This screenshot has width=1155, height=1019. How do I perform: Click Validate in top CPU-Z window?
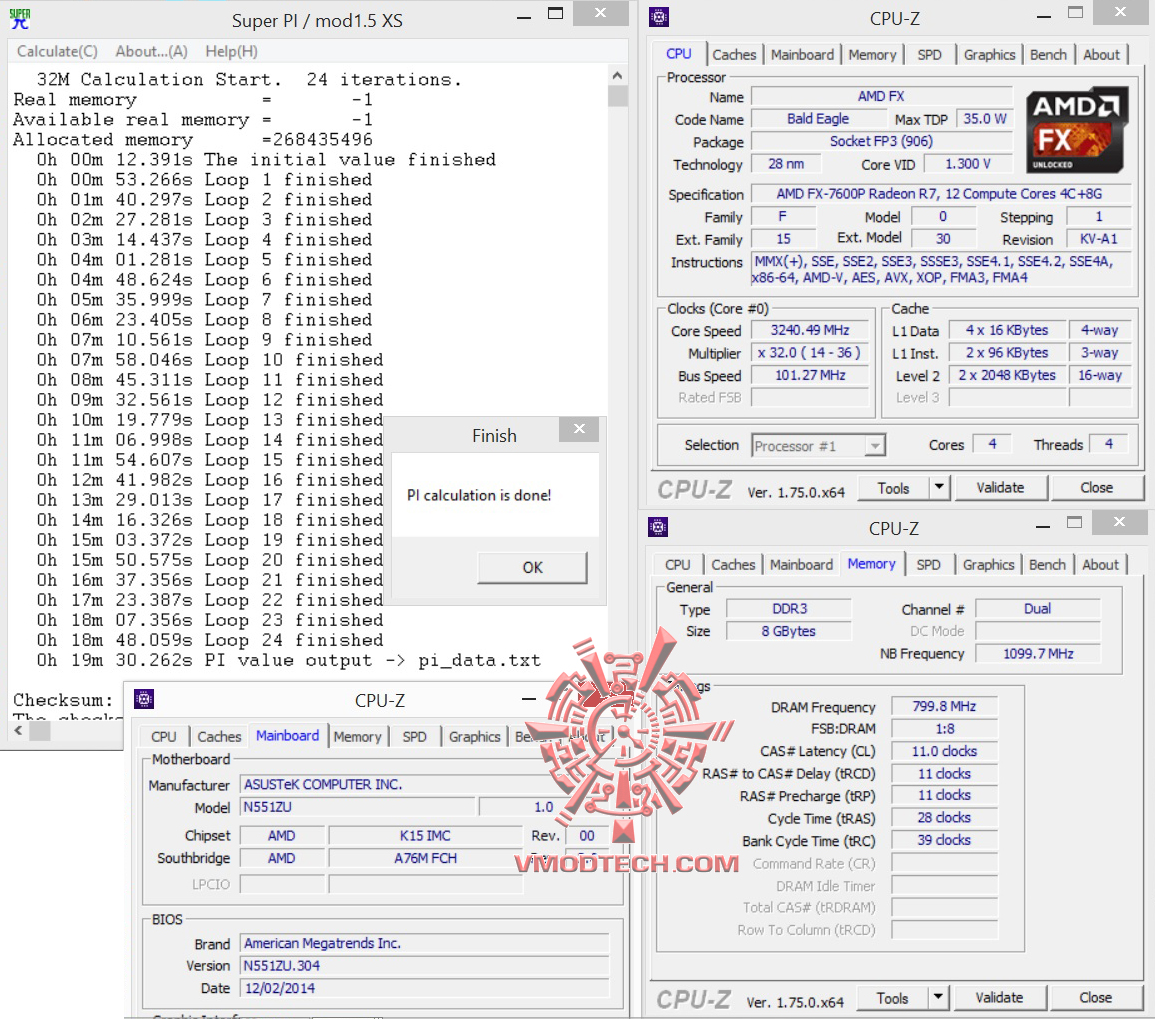(x=1000, y=488)
